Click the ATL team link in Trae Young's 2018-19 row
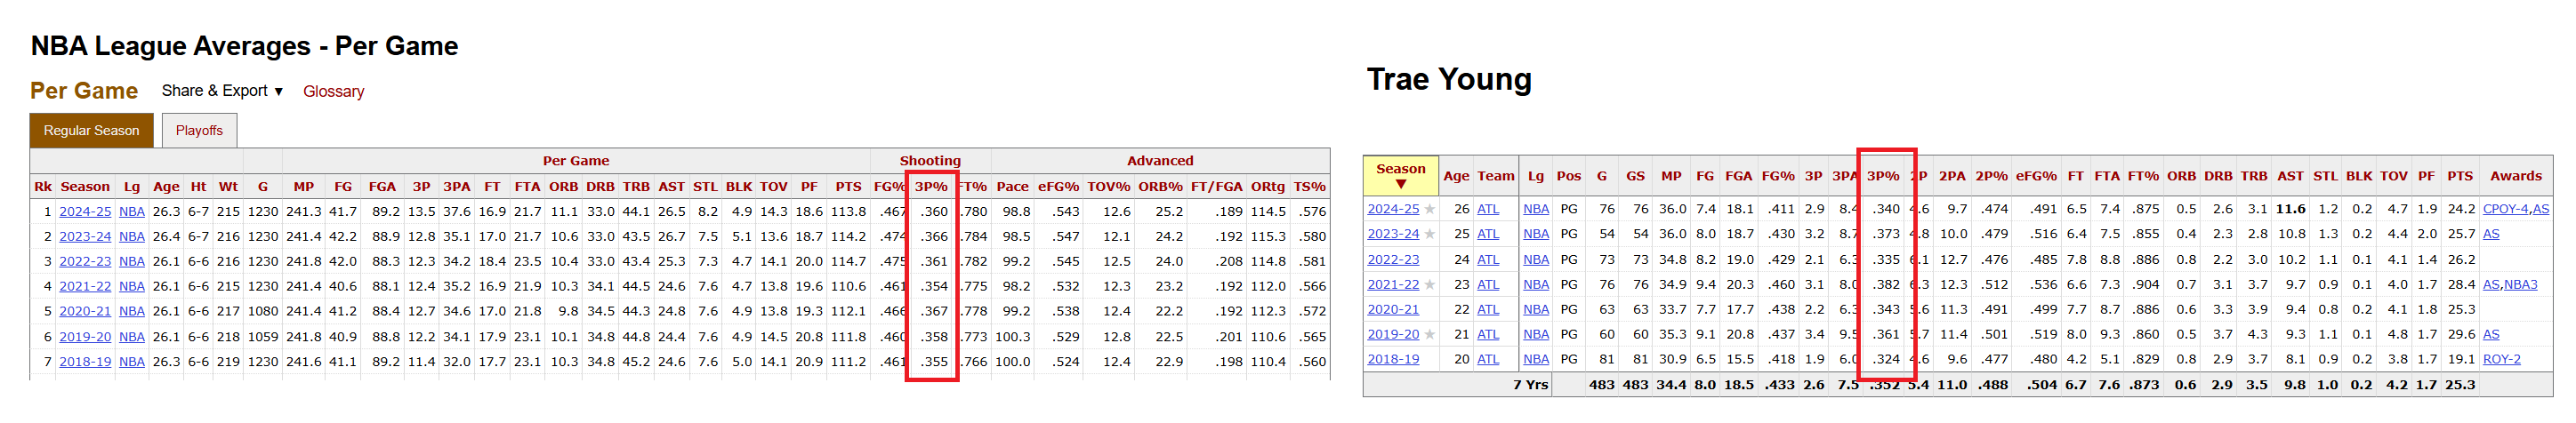 pos(1488,360)
